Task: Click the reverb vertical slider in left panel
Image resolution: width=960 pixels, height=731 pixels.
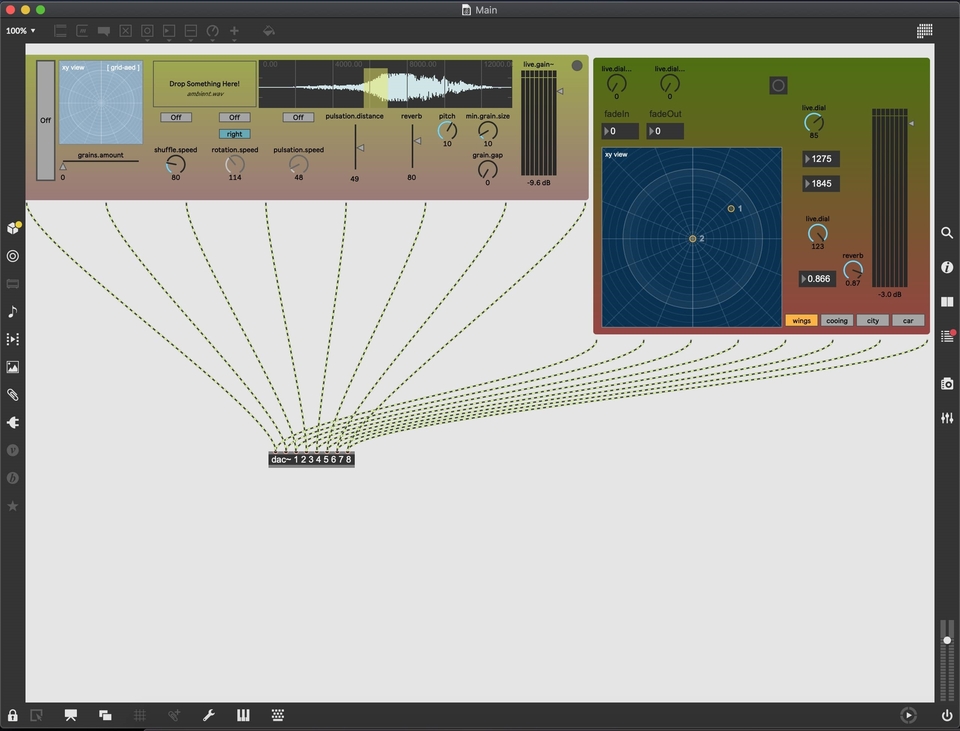Action: (x=413, y=147)
